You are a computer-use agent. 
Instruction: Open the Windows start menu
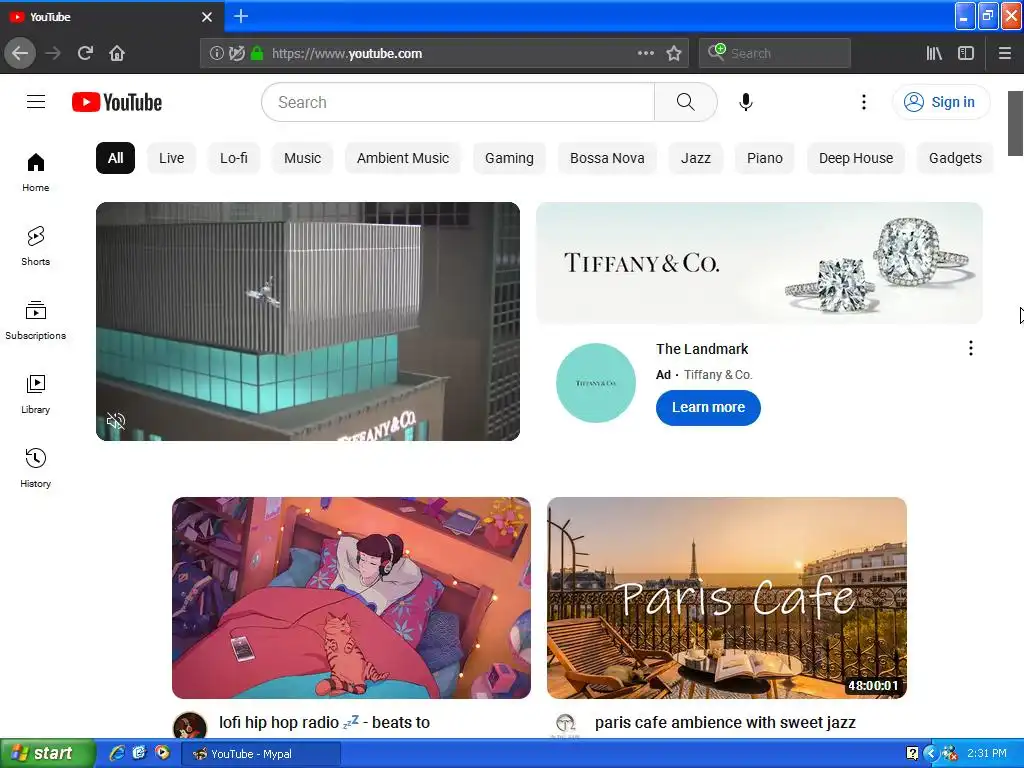(x=47, y=753)
